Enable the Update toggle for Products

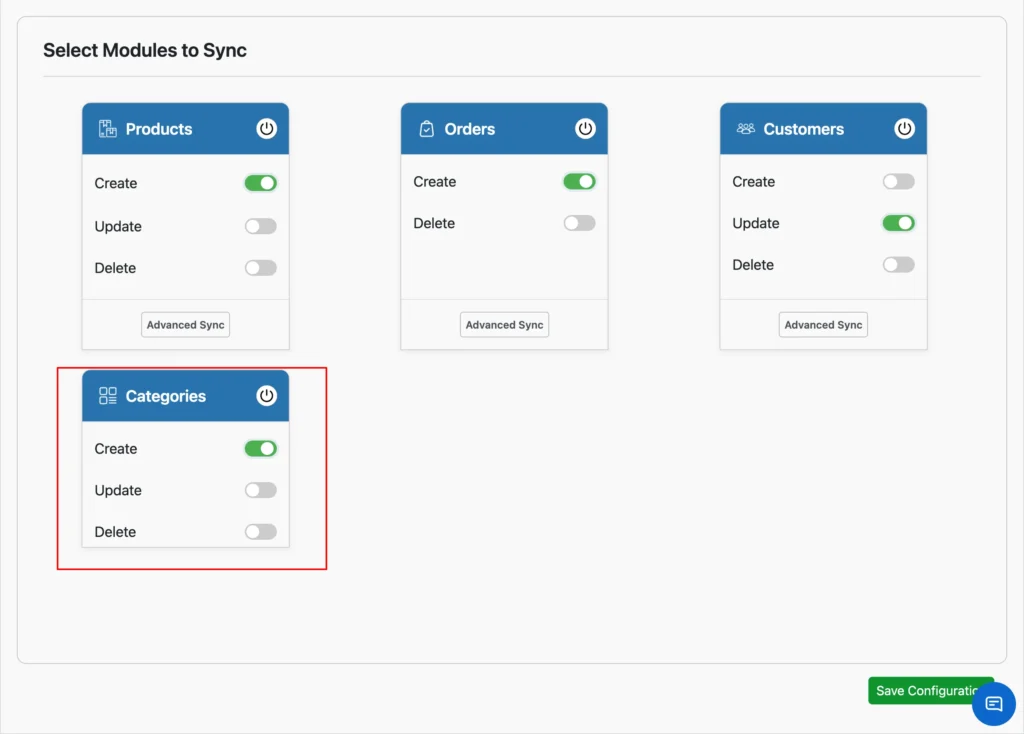click(260, 226)
